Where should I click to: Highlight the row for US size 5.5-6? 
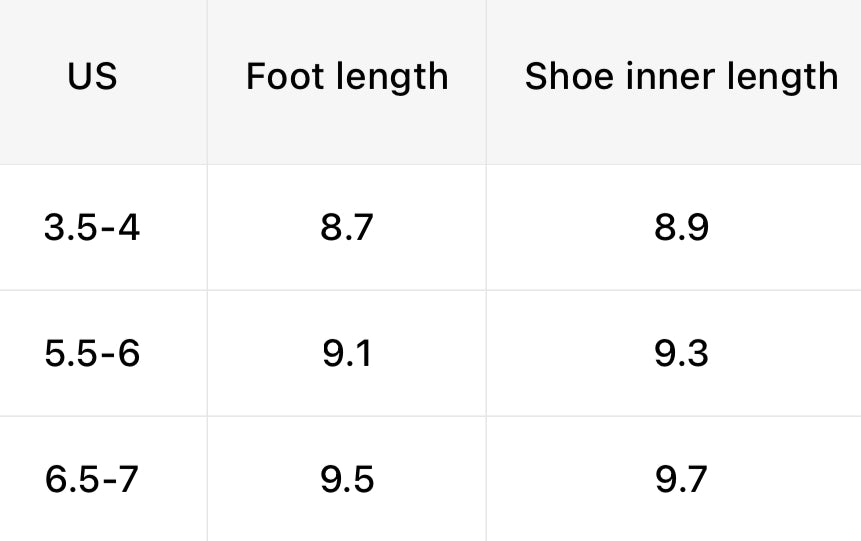(x=430, y=353)
